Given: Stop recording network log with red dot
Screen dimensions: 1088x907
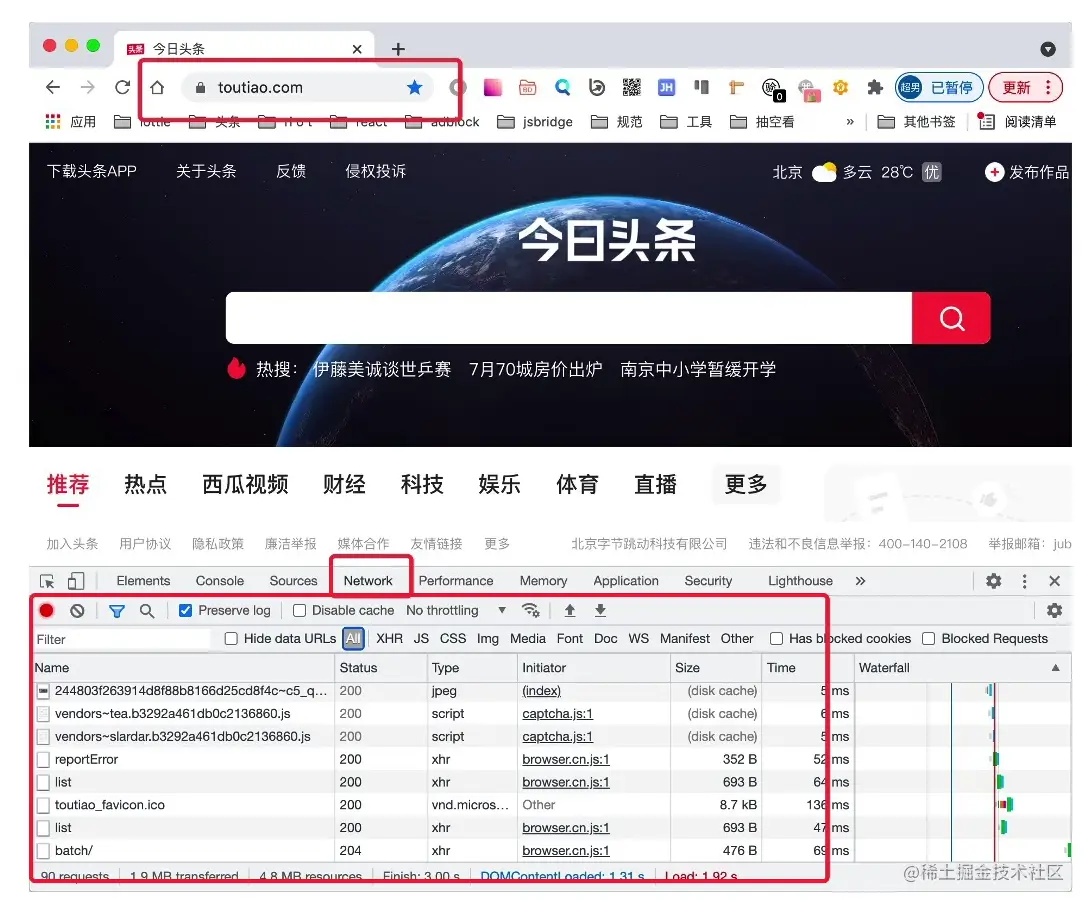Looking at the screenshot, I should (46, 611).
